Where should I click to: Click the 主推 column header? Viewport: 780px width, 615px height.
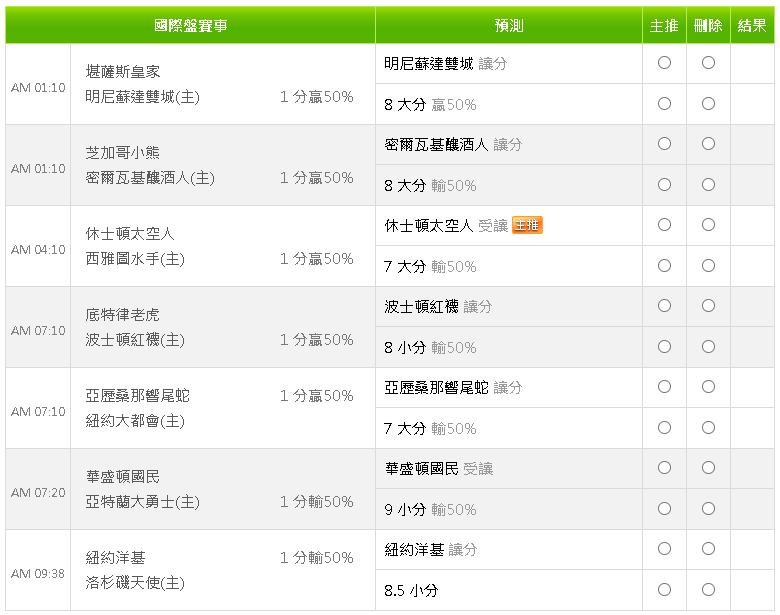(x=664, y=25)
